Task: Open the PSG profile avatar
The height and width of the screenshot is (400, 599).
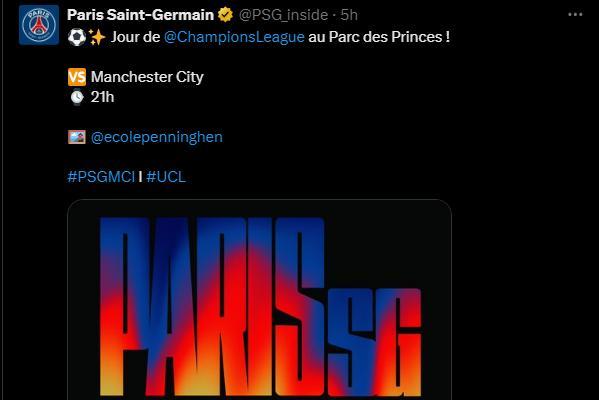Action: click(39, 25)
